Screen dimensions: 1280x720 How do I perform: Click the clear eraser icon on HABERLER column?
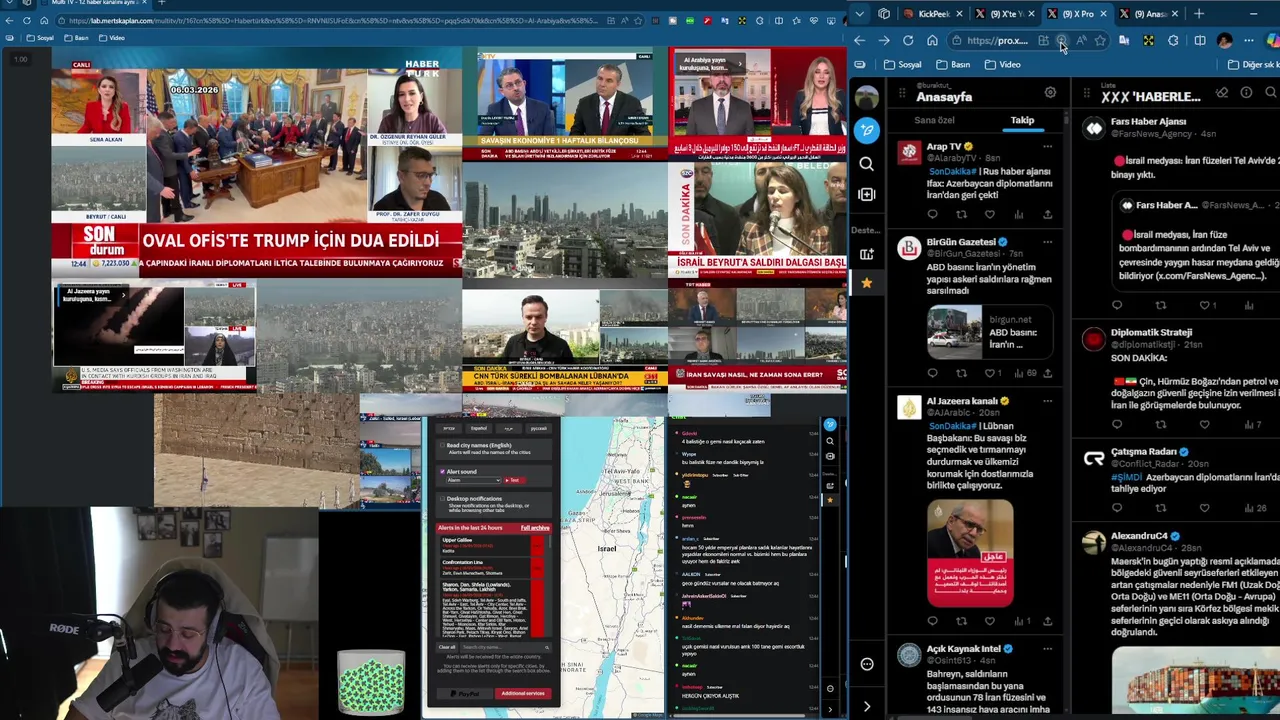(1222, 92)
